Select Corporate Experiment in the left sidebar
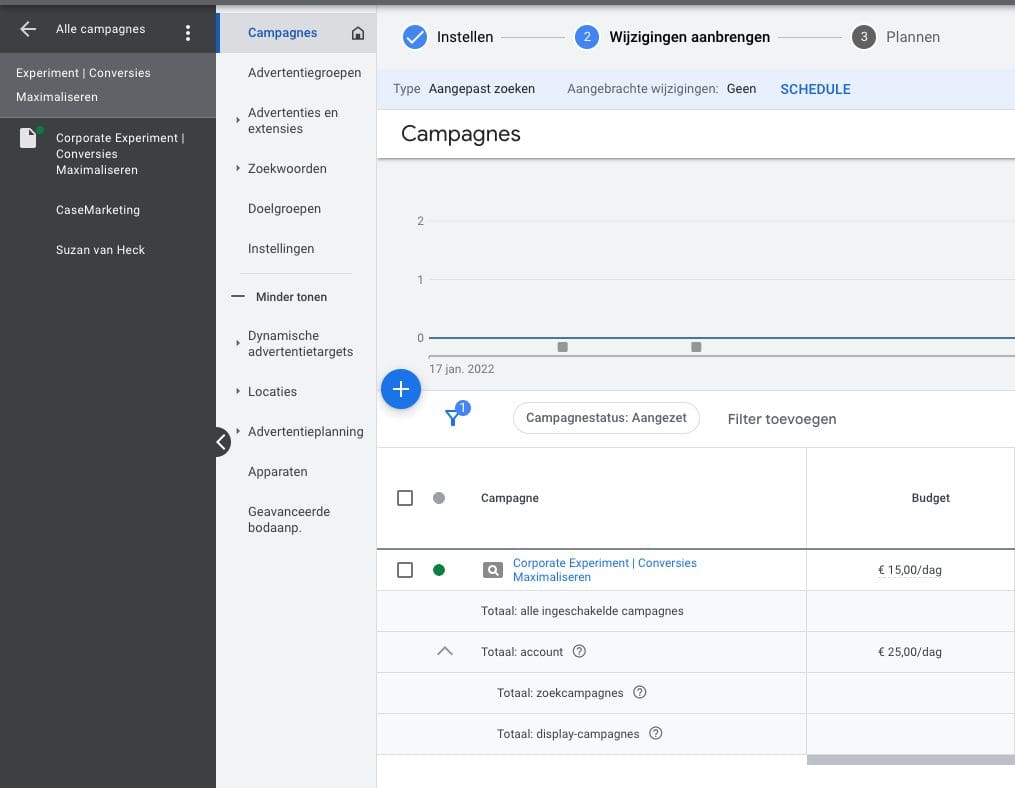Image resolution: width=1015 pixels, height=788 pixels. click(120, 154)
